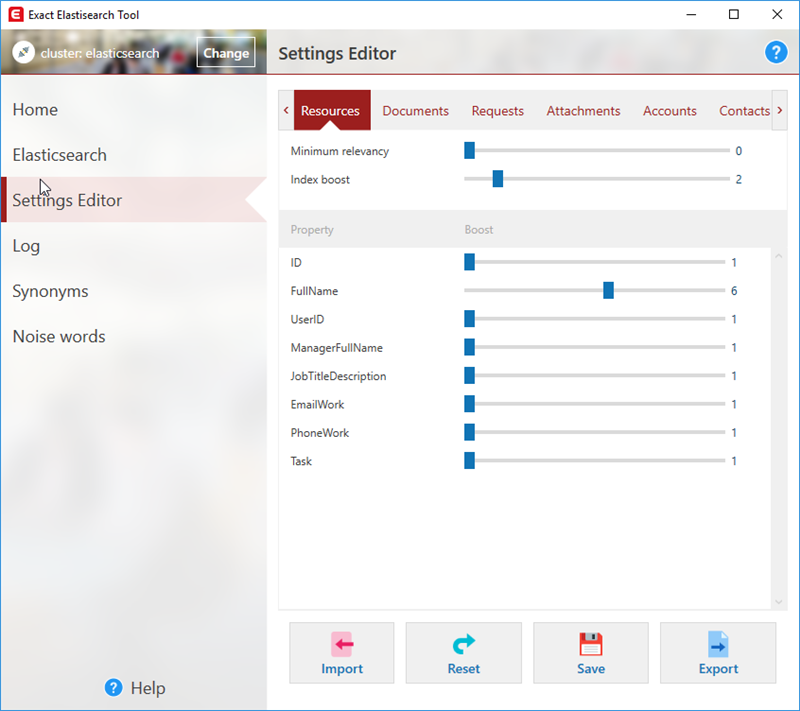Close the Exact Elastisearch Tool window
The image size is (800, 711).
tap(777, 14)
